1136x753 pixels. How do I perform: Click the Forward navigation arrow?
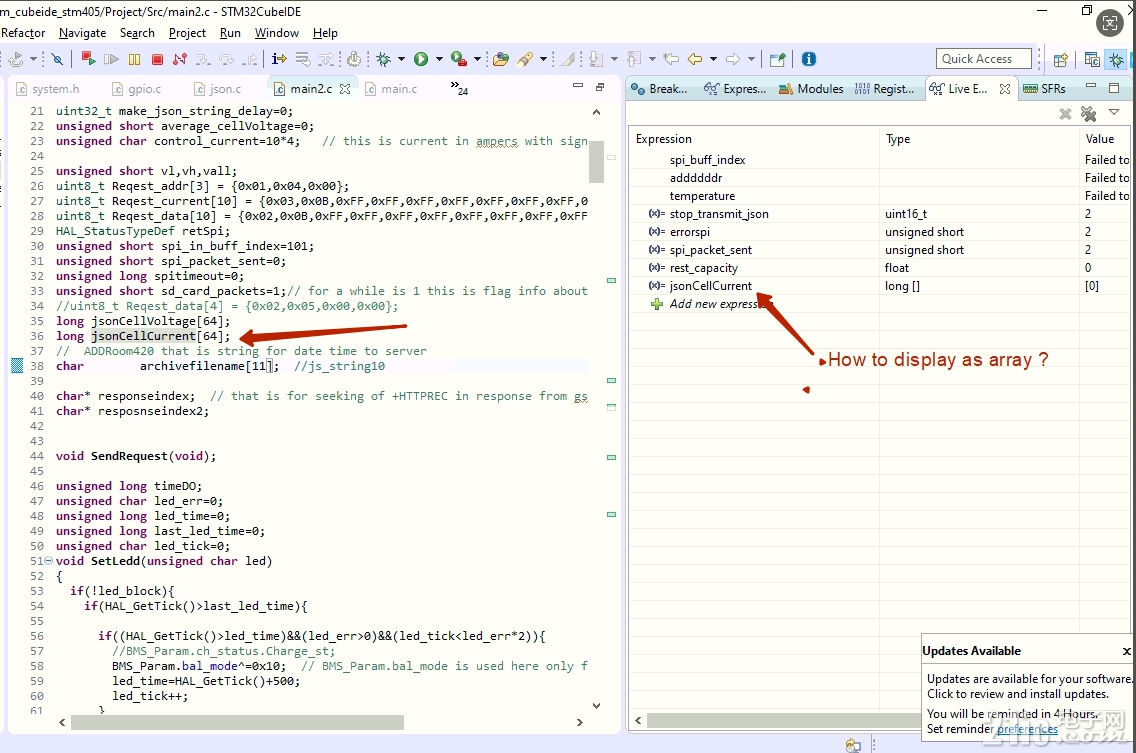click(x=732, y=59)
